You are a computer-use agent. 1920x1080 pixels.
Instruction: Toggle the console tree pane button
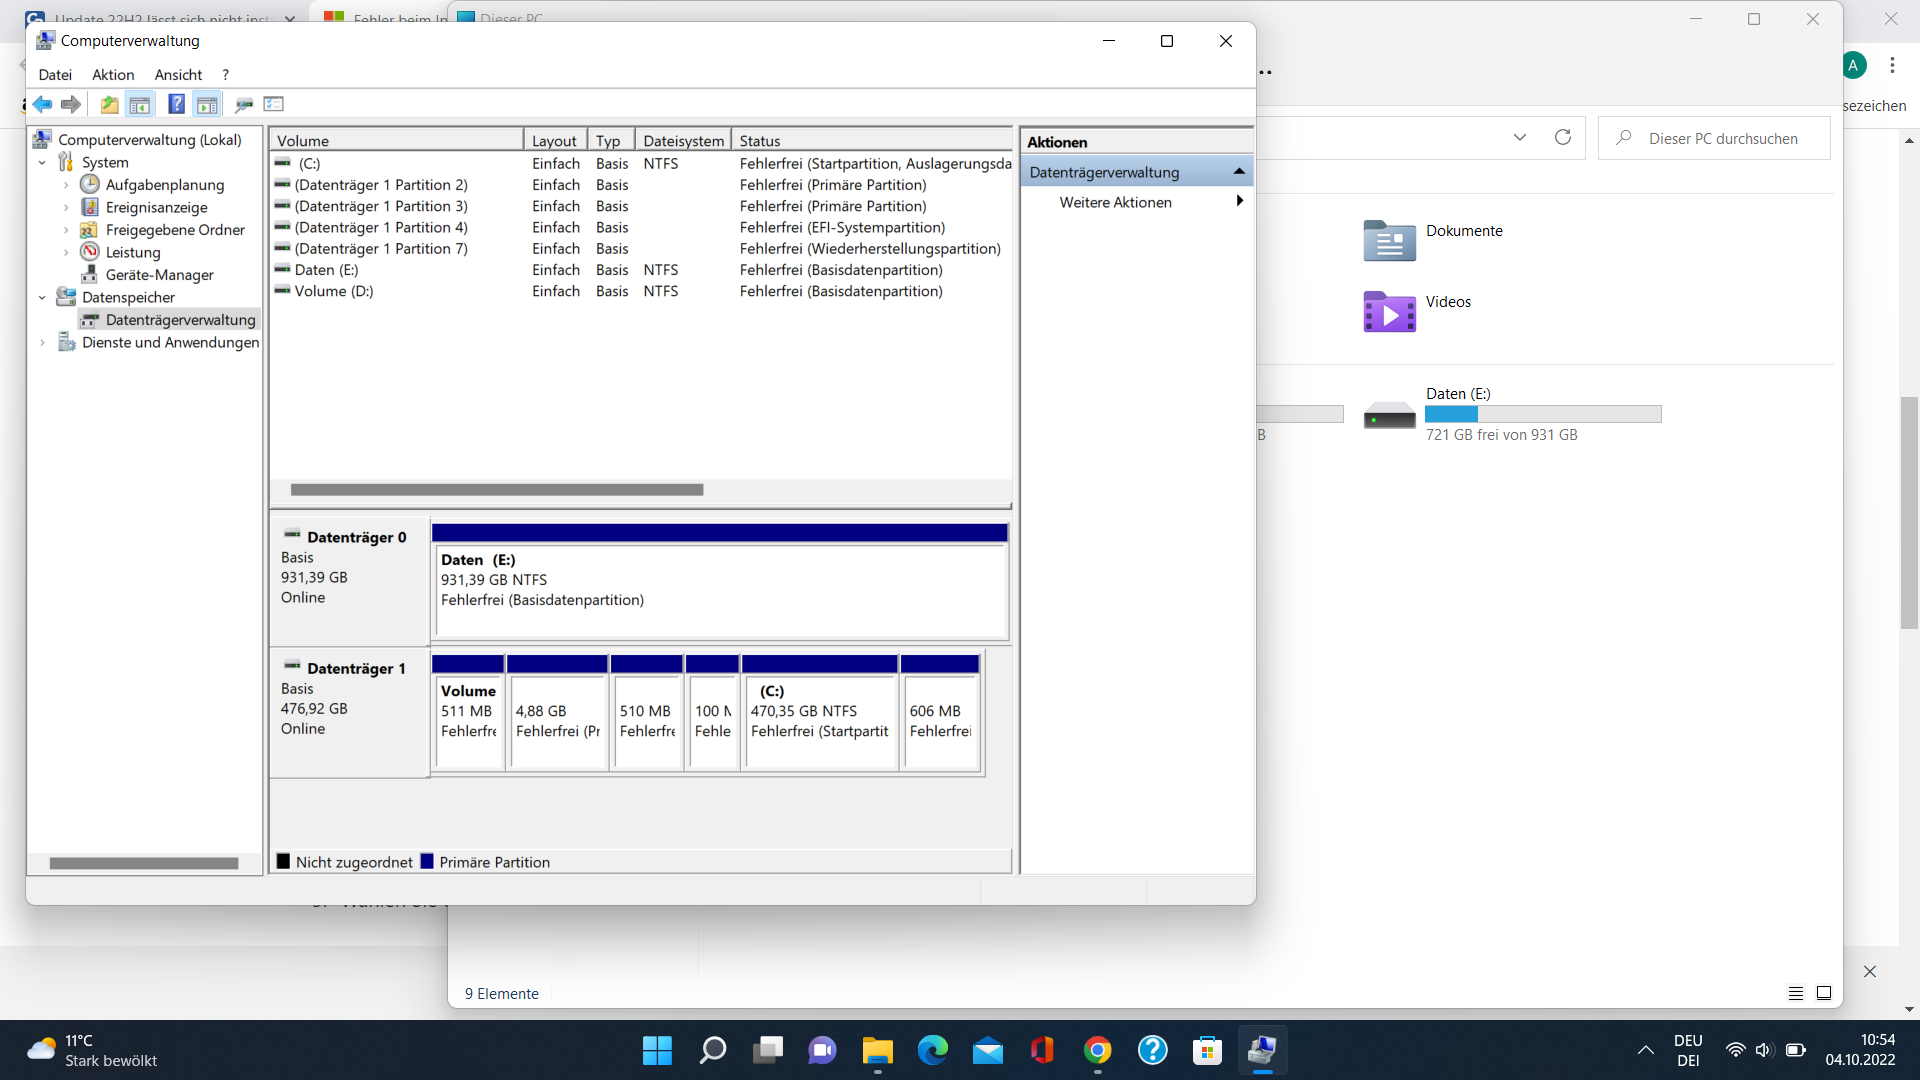click(x=140, y=104)
